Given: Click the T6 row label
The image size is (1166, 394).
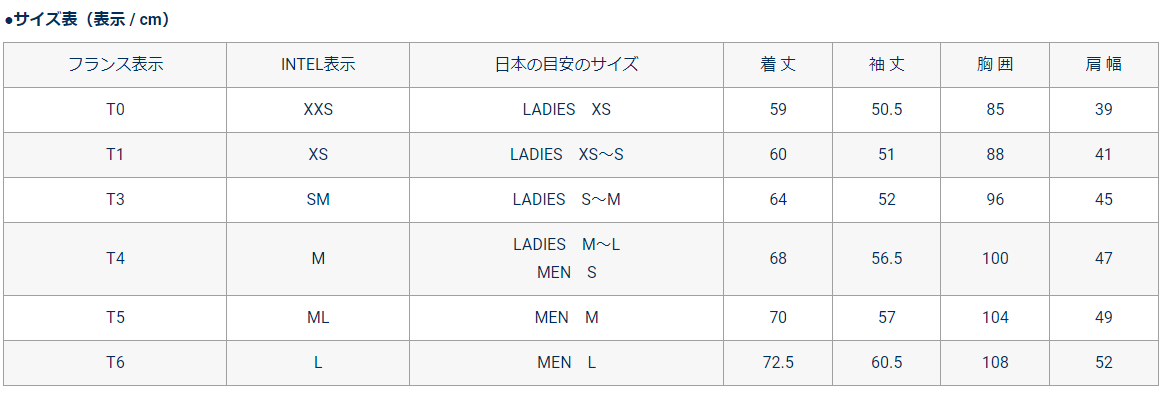Looking at the screenshot, I should (115, 363).
